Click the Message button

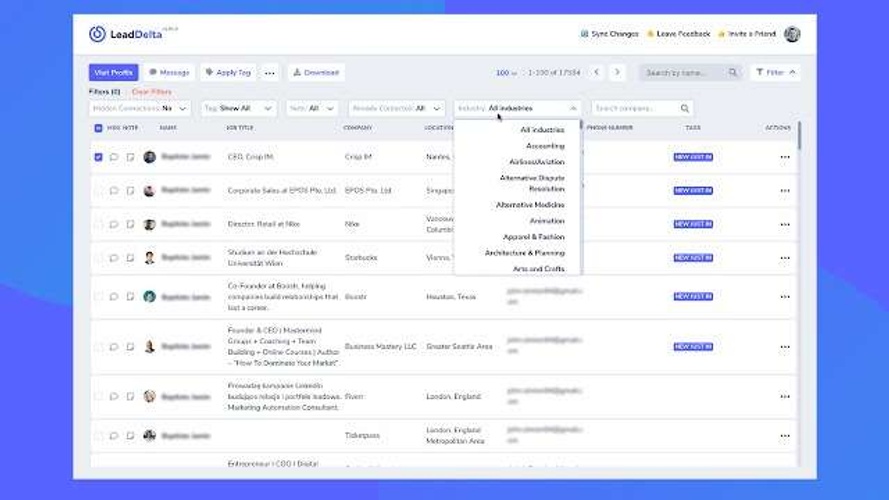click(169, 73)
